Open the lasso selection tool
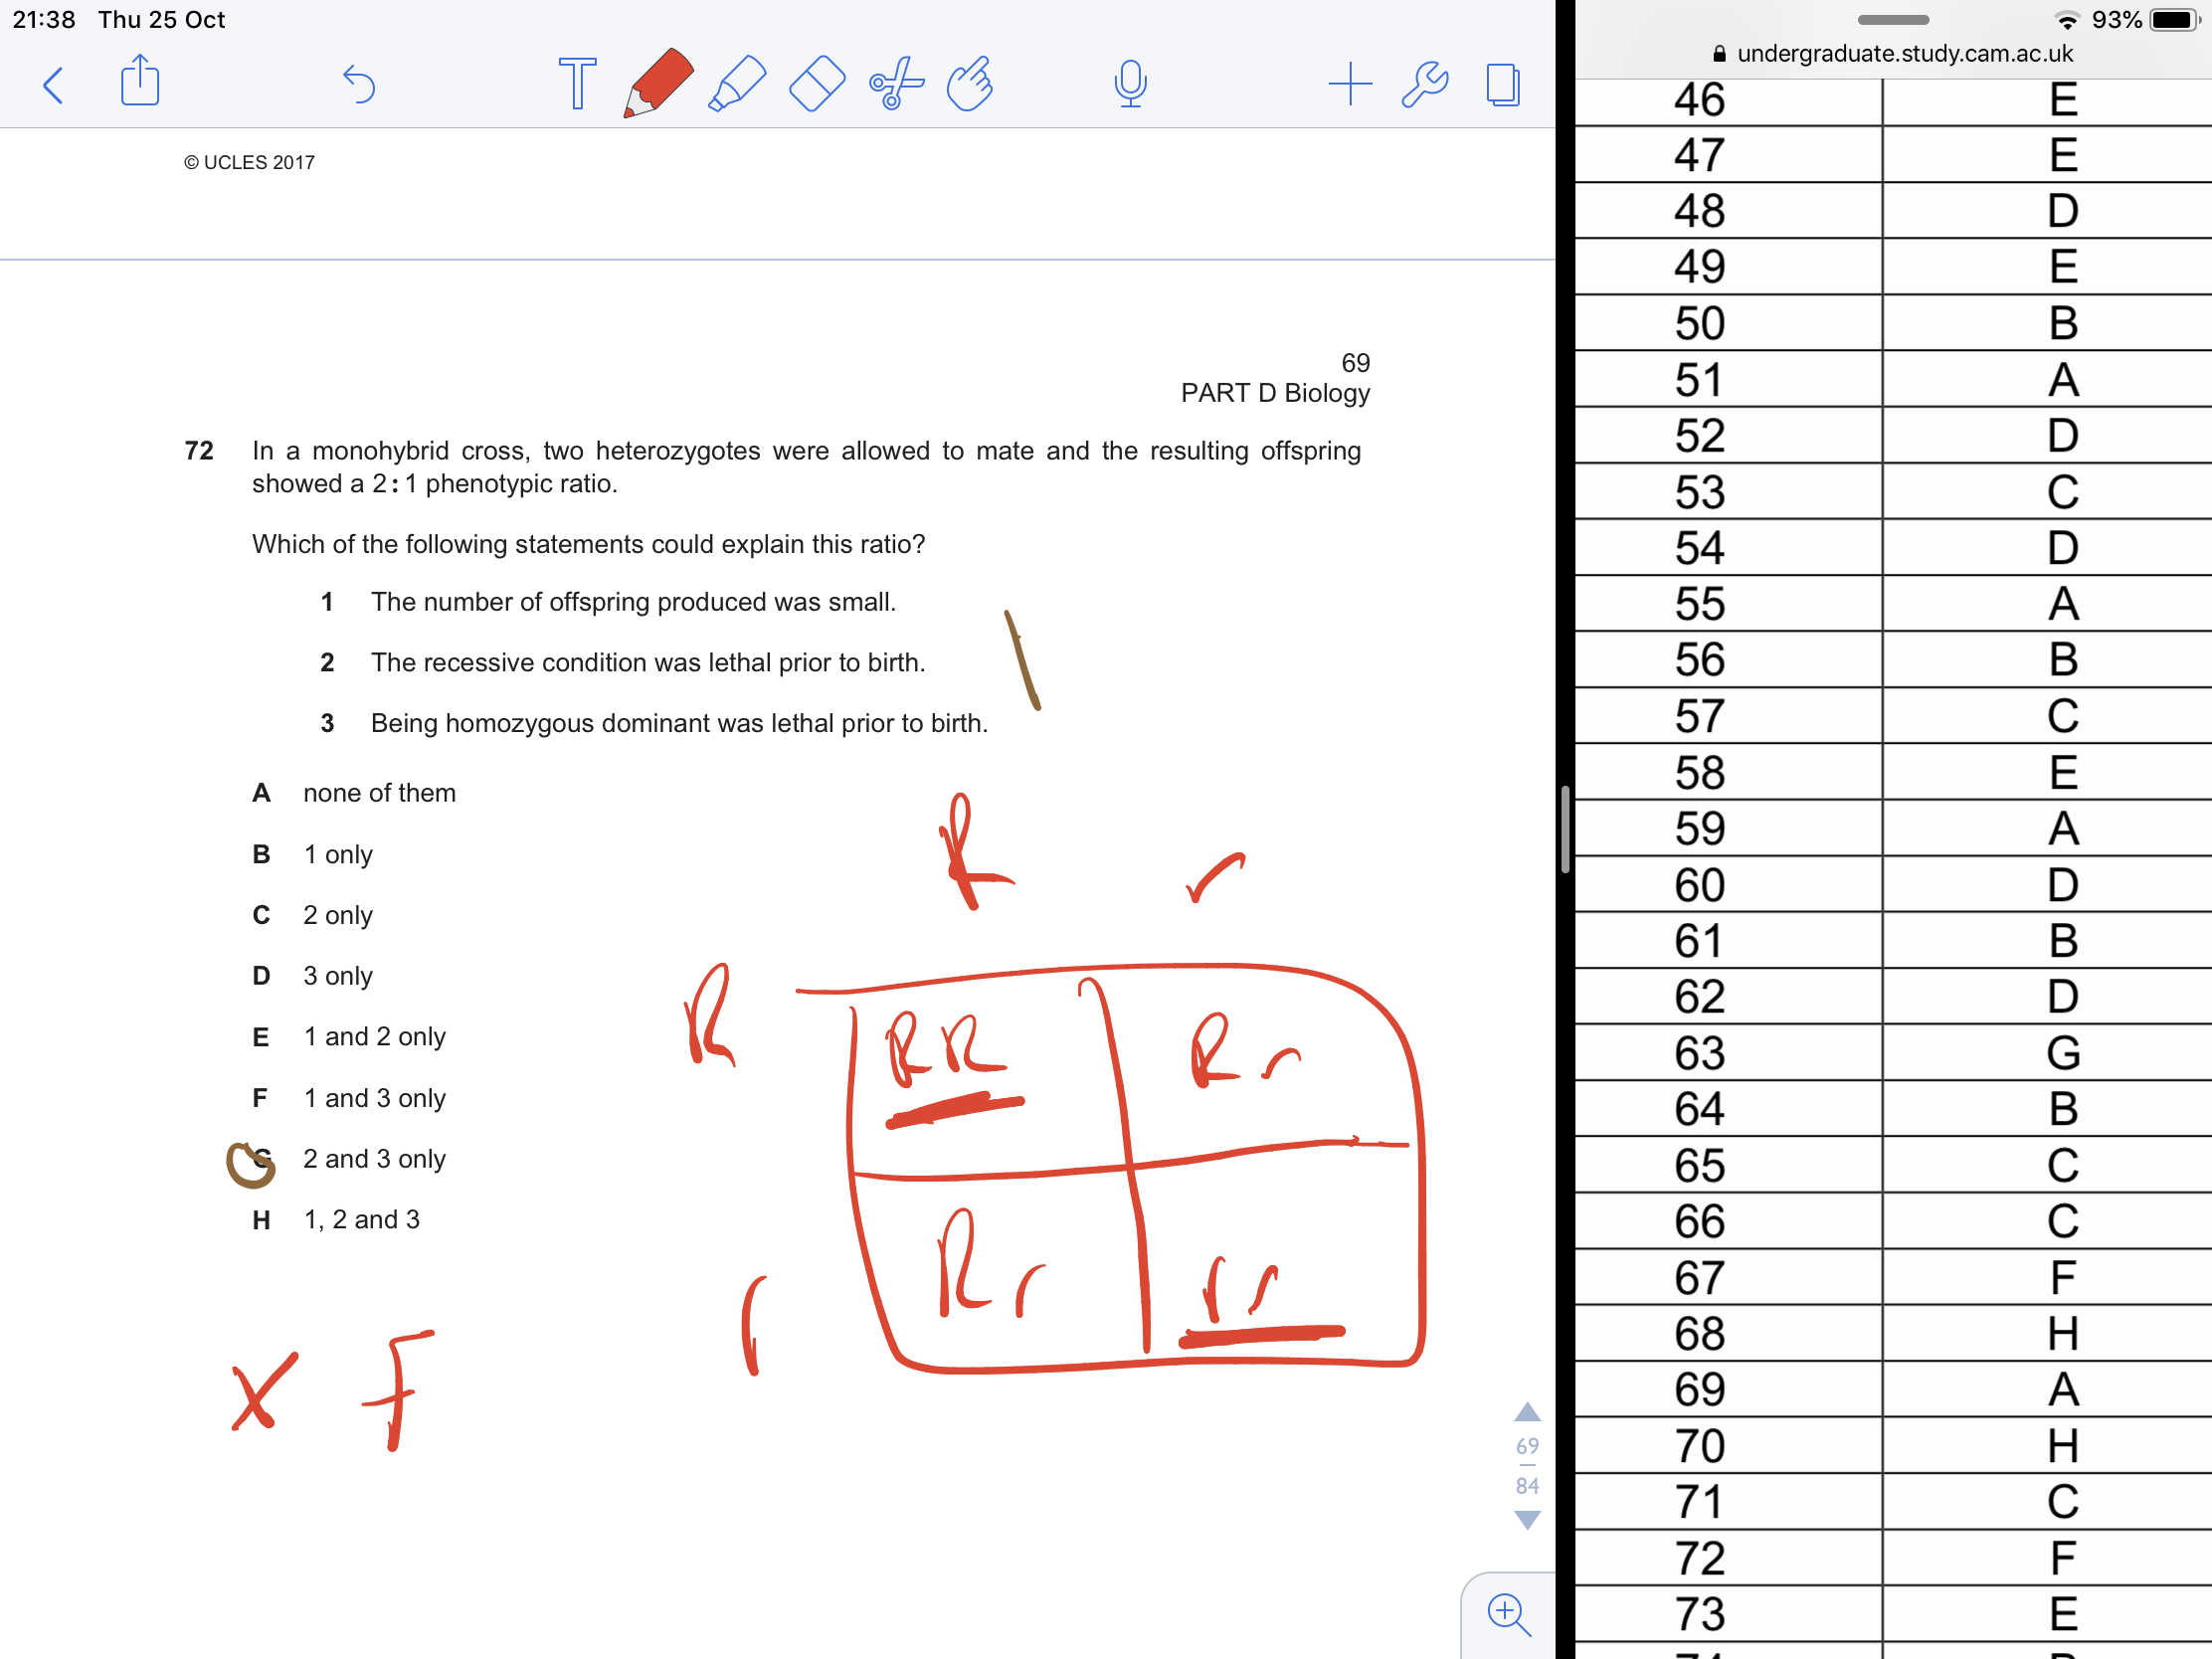Screen dimensions: 2212x1659 (893, 84)
